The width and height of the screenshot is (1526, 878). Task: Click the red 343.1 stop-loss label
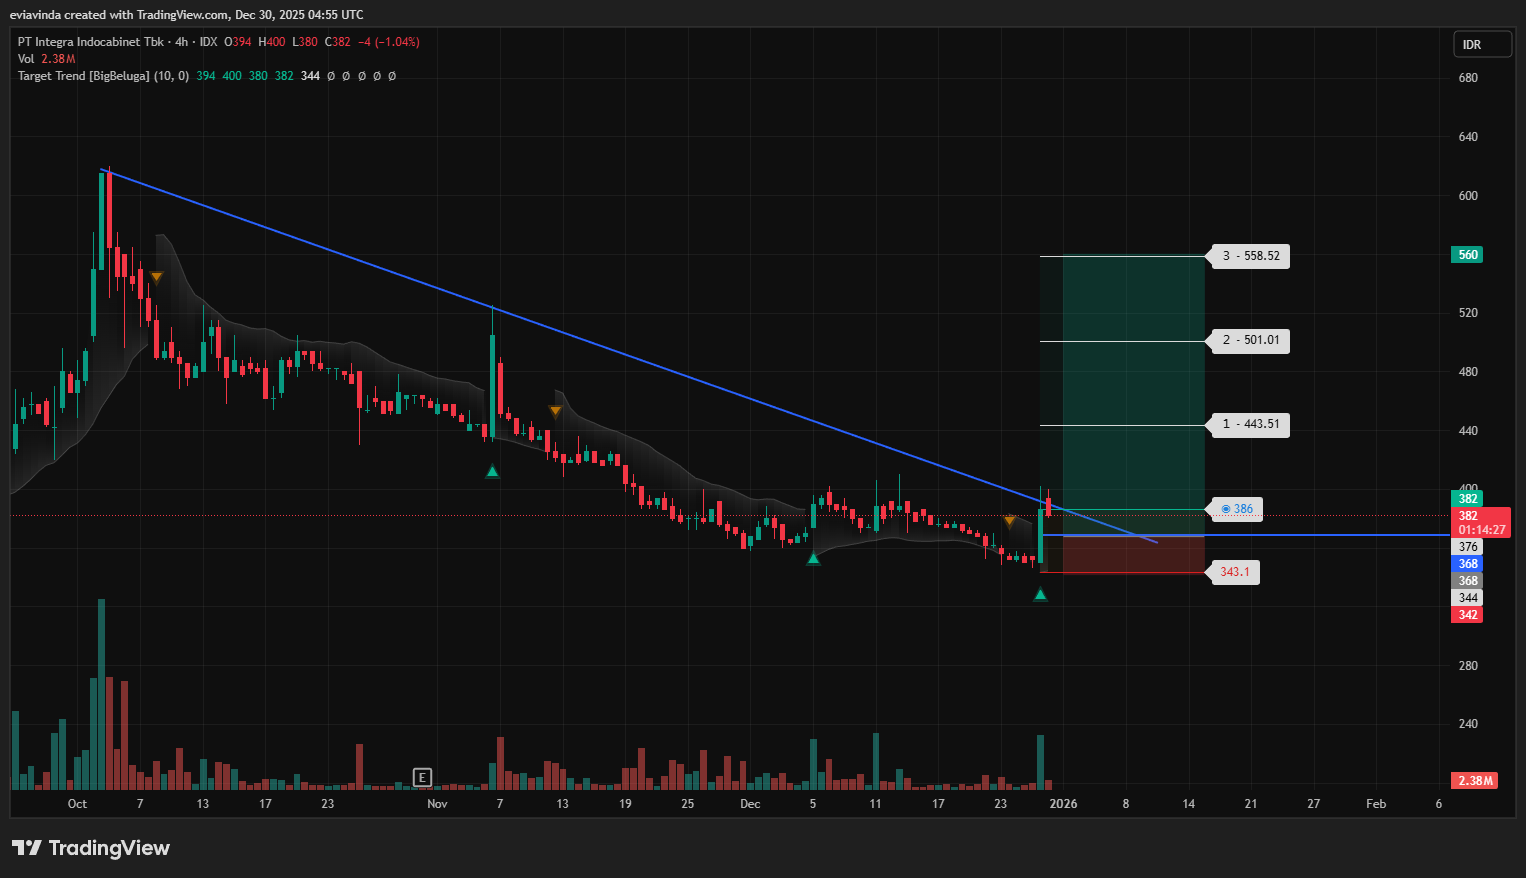(1234, 572)
